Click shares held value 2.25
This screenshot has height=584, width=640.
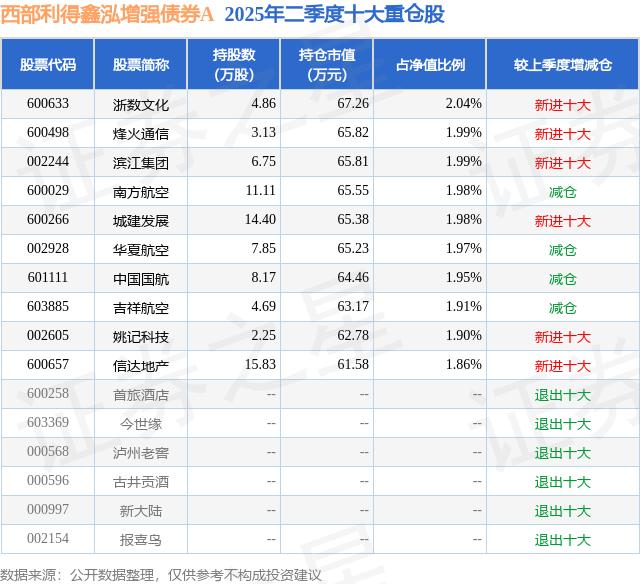263,335
